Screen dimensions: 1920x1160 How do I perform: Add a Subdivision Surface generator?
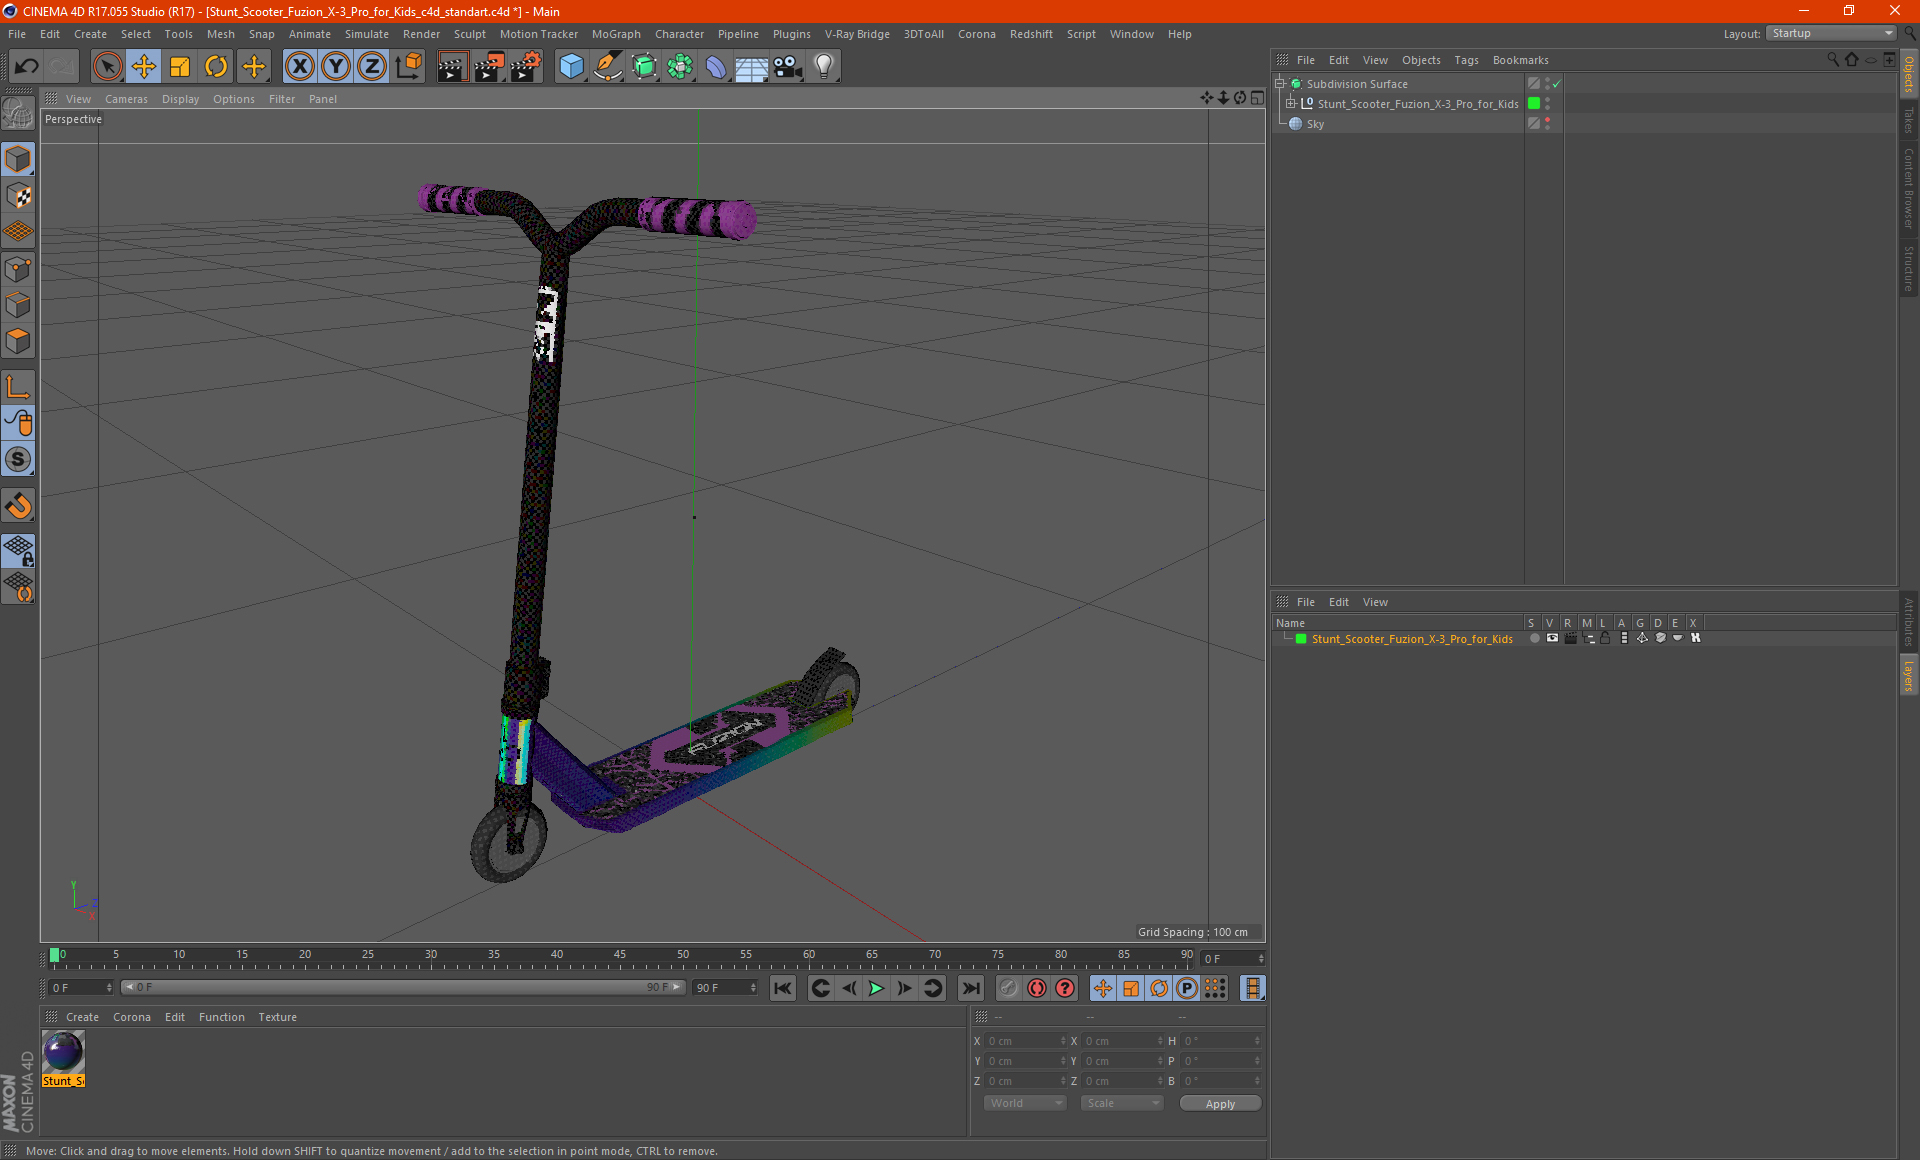(x=644, y=67)
